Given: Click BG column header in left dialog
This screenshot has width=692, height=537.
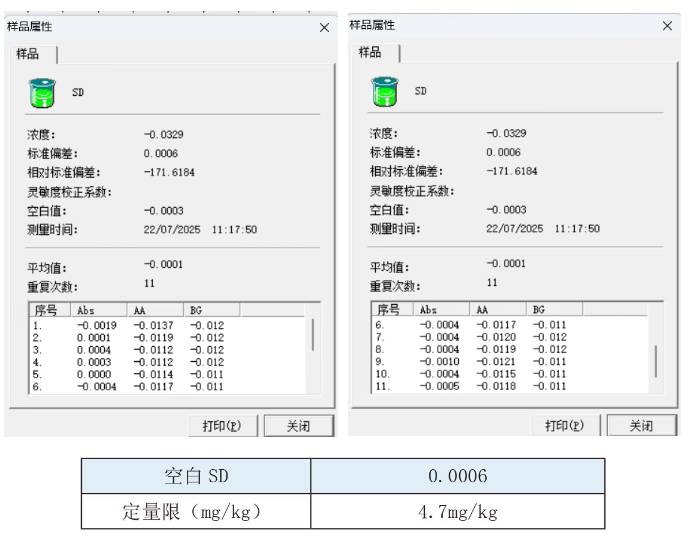Looking at the screenshot, I should (212, 310).
